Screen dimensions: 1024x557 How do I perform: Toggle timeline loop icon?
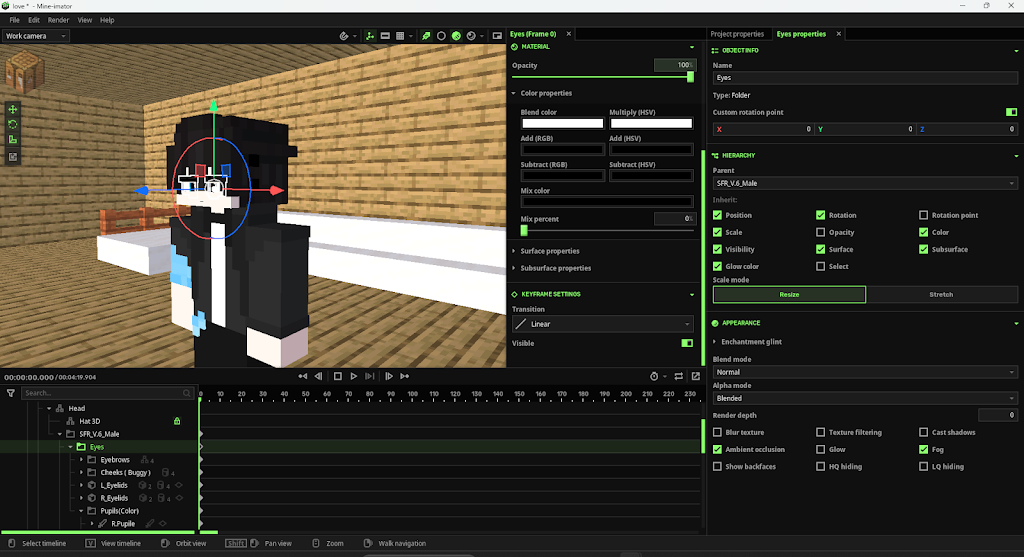tap(679, 376)
